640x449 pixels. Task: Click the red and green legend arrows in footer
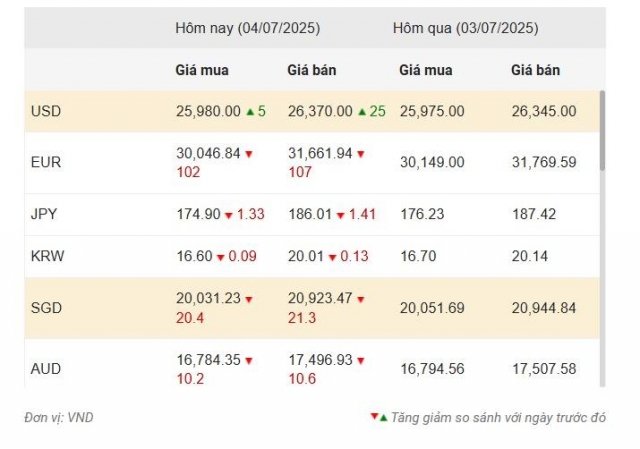tap(379, 417)
